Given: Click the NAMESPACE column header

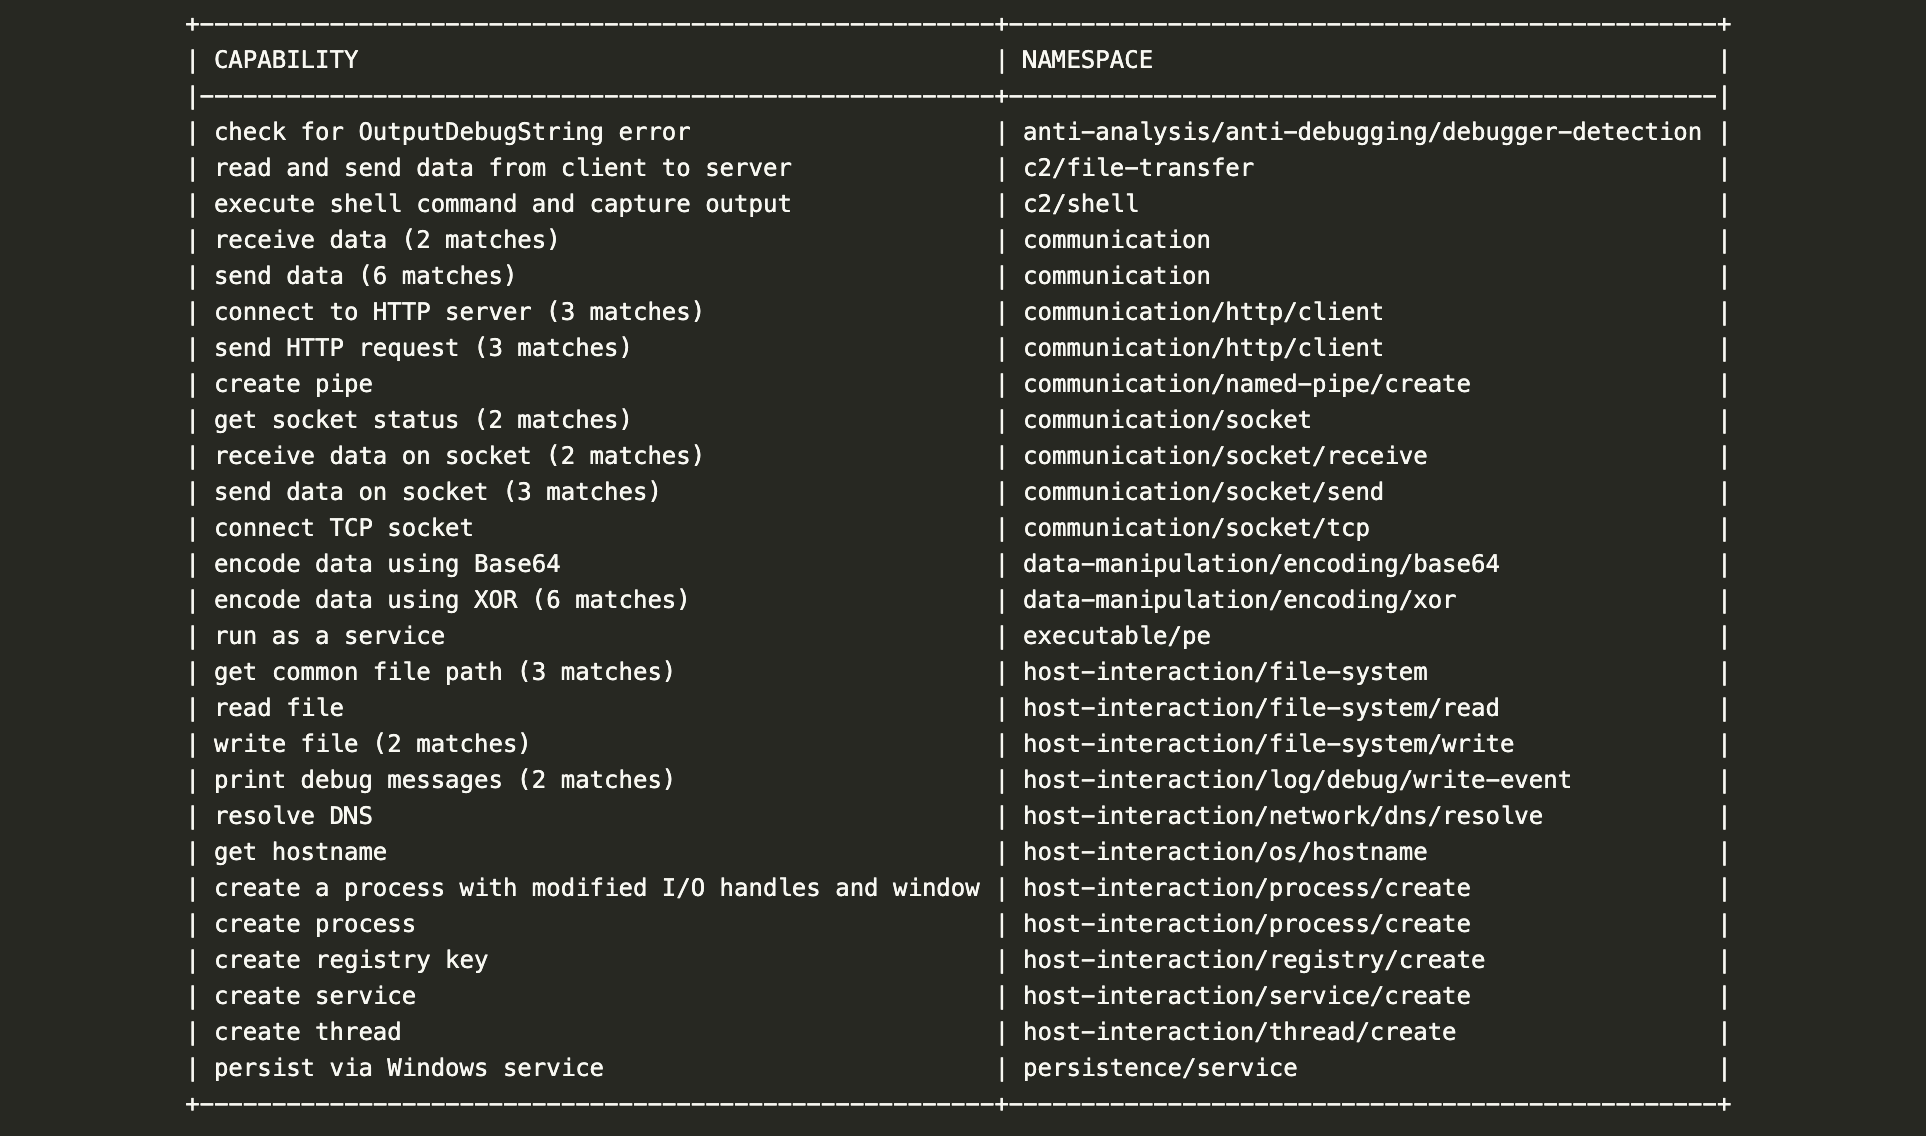Looking at the screenshot, I should click(1087, 60).
